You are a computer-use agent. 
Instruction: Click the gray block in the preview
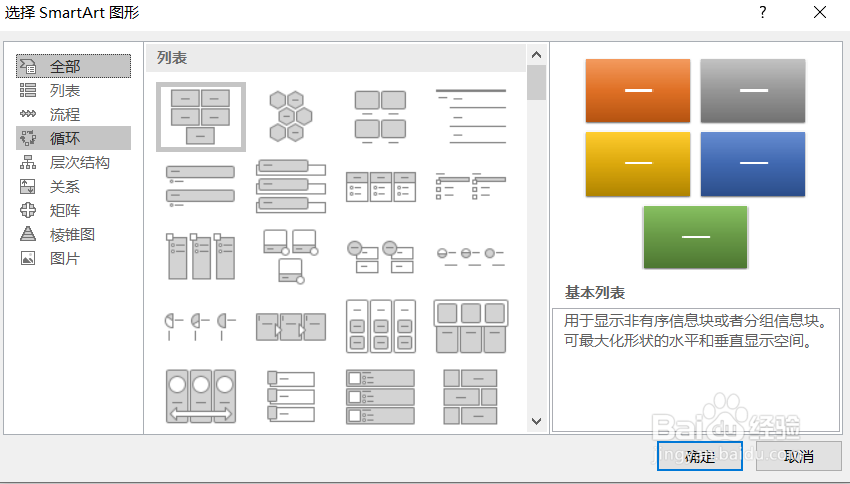[753, 91]
